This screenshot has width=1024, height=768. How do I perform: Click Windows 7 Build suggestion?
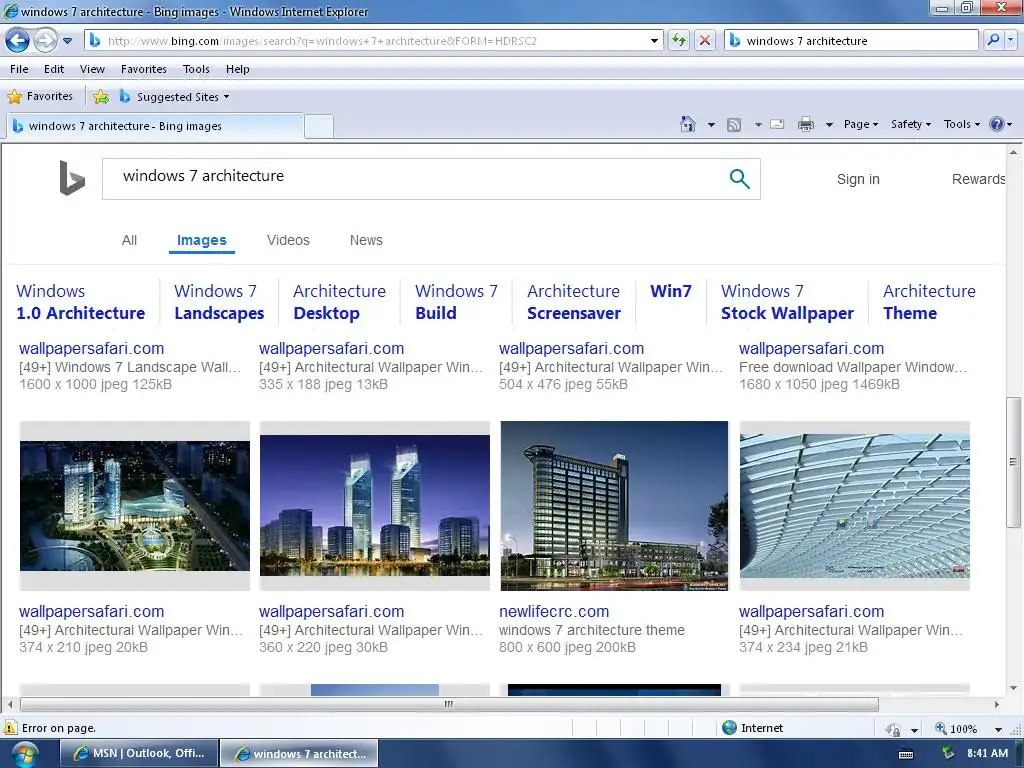click(456, 302)
